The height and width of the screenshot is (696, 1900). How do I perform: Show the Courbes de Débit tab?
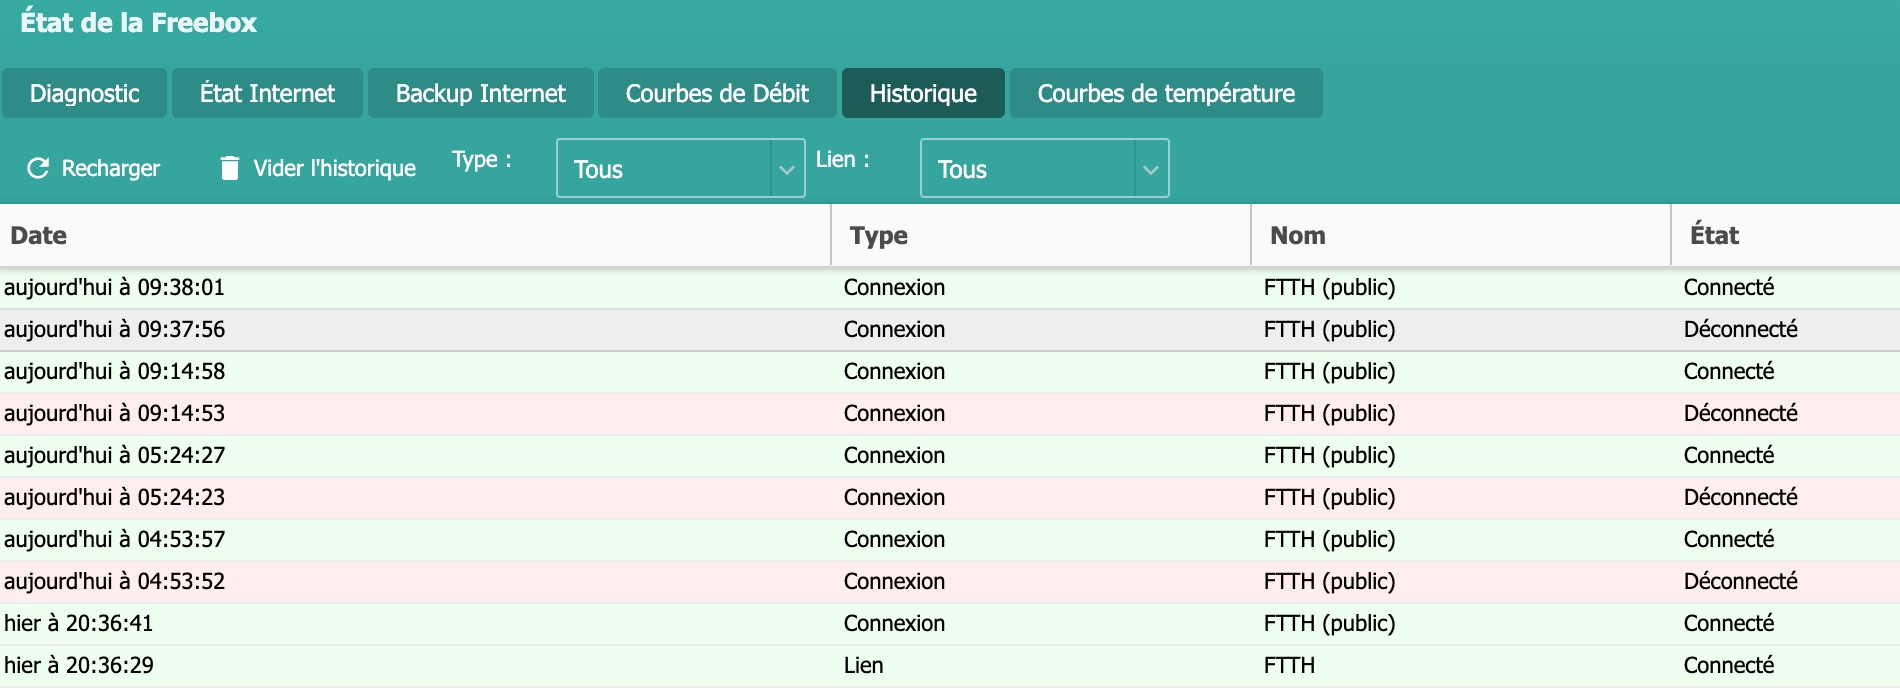(717, 93)
